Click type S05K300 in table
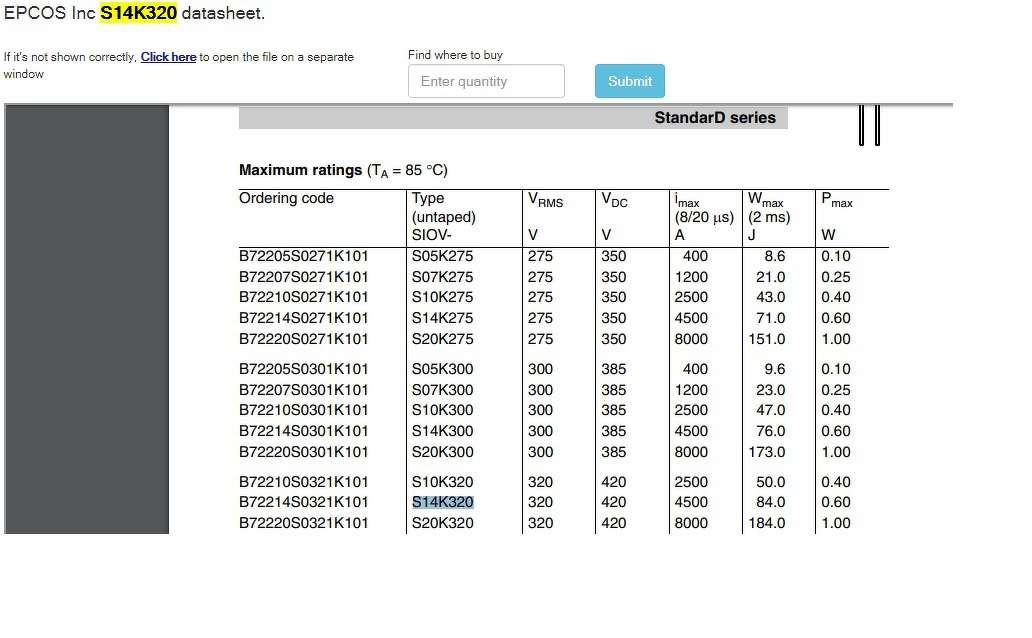Viewport: 1032px width, 638px height. click(442, 369)
